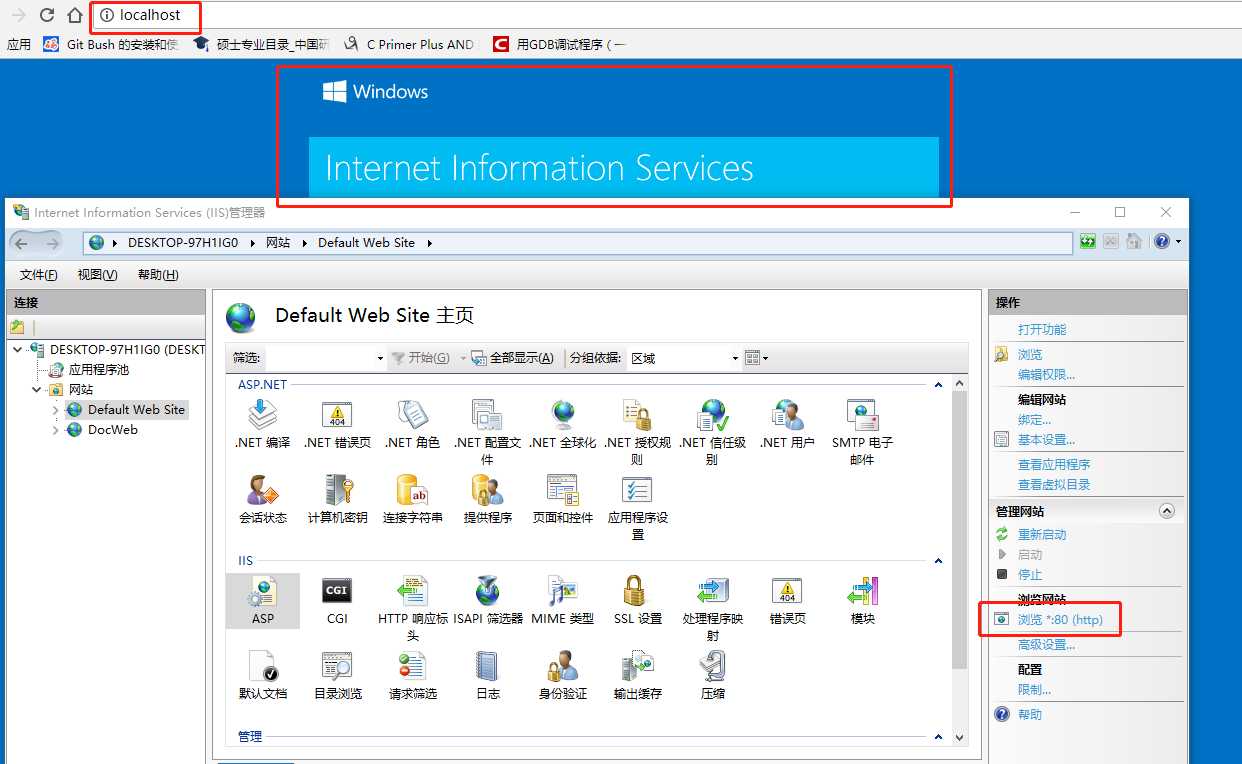Open the 帮助(H) menu
1242x764 pixels.
click(x=158, y=275)
